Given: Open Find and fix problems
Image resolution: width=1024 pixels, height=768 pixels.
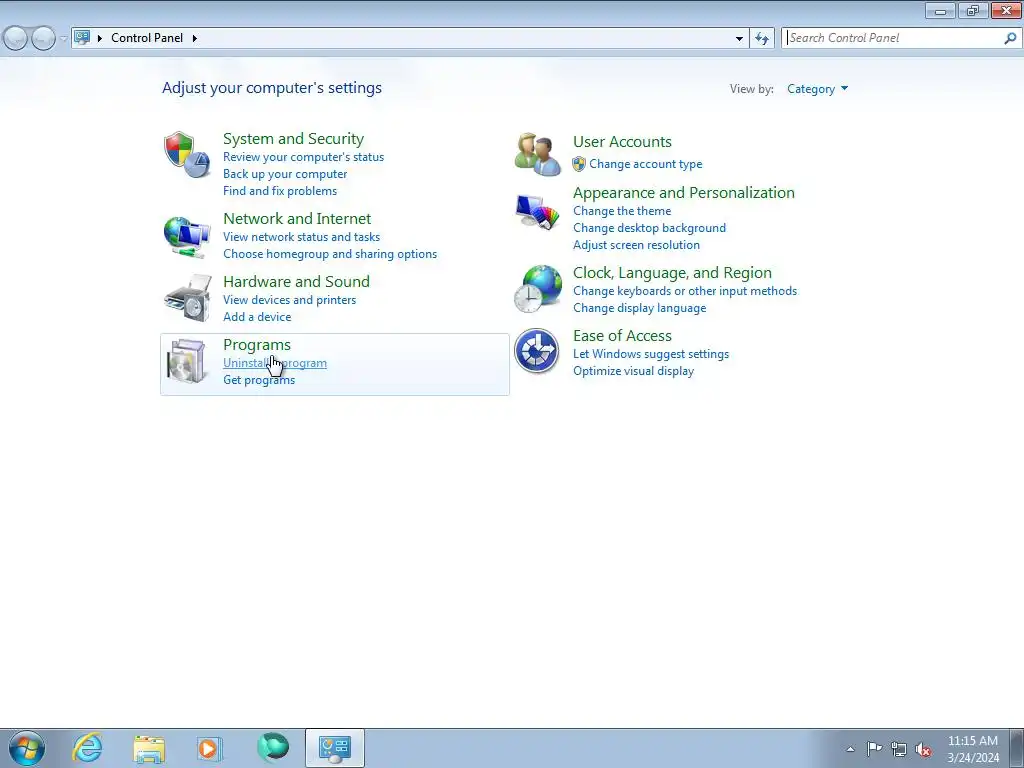Looking at the screenshot, I should pyautogui.click(x=280, y=191).
